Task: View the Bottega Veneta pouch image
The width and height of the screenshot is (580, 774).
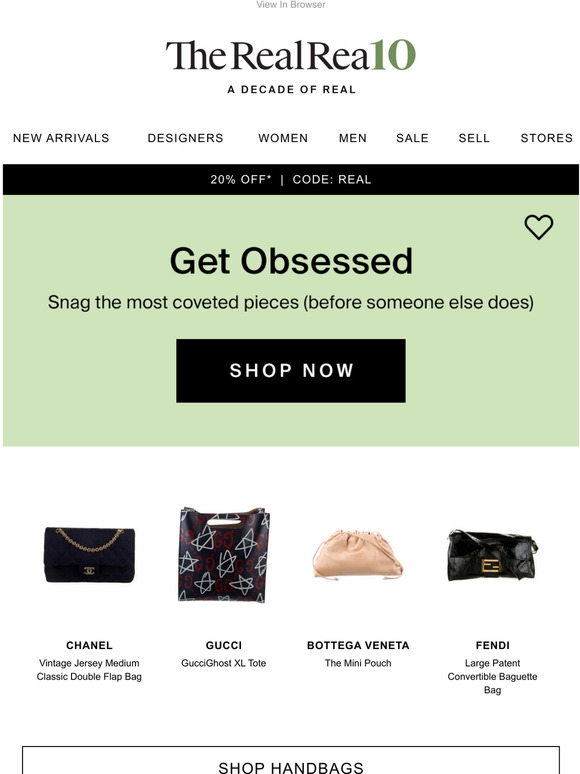Action: [x=358, y=555]
